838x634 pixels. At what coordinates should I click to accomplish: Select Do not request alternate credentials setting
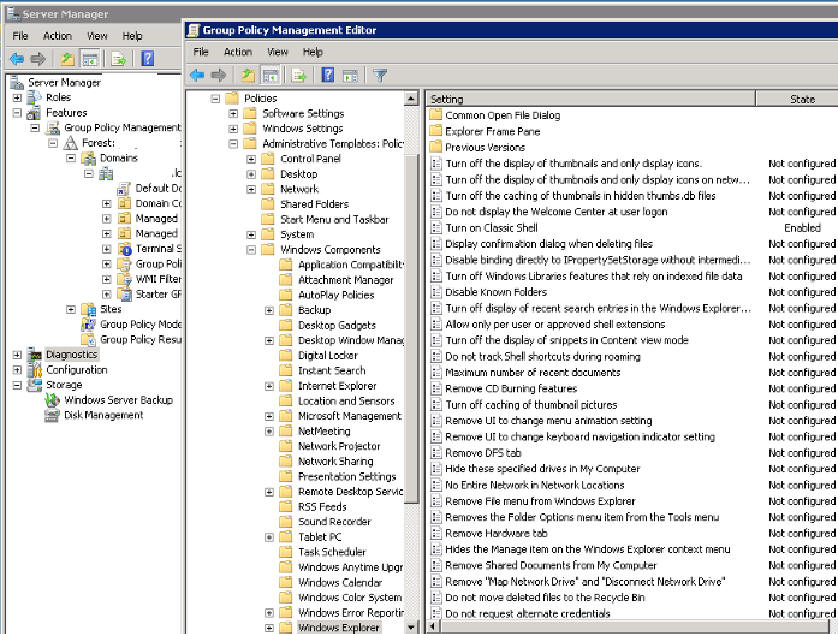[527, 614]
